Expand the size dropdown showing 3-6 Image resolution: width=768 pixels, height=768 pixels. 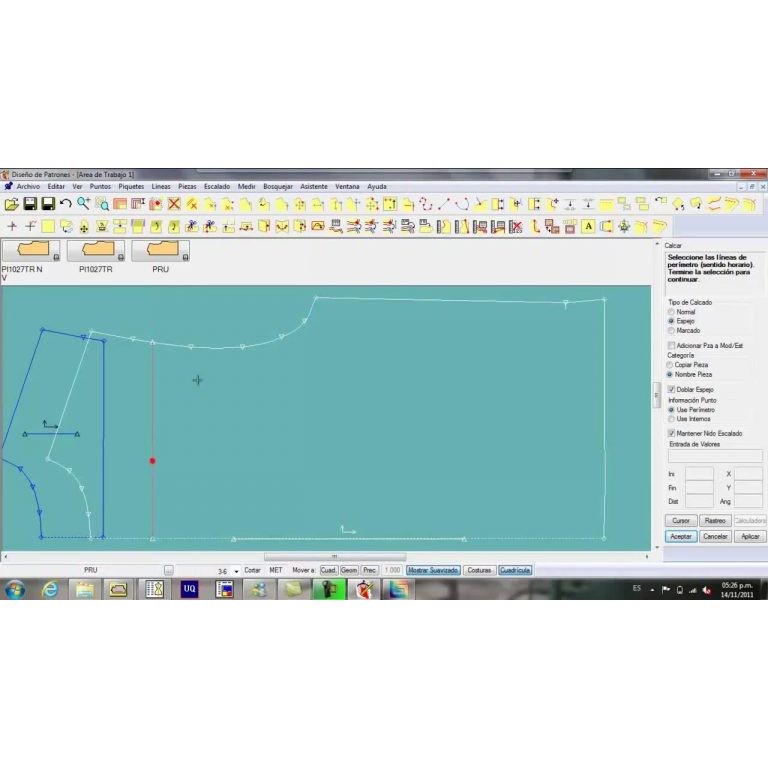click(x=237, y=571)
